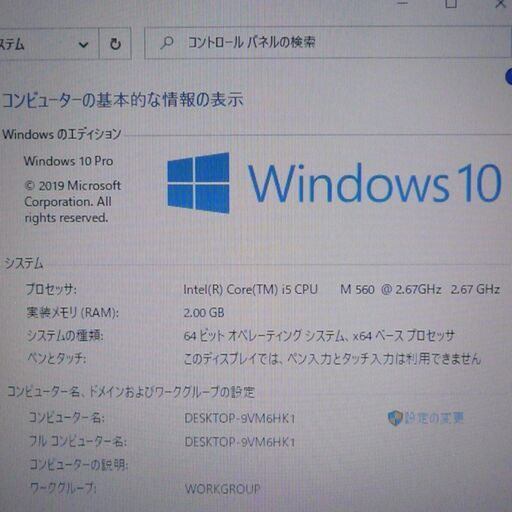Open help via the blue circle icon
The width and height of the screenshot is (512, 512).
(509, 76)
